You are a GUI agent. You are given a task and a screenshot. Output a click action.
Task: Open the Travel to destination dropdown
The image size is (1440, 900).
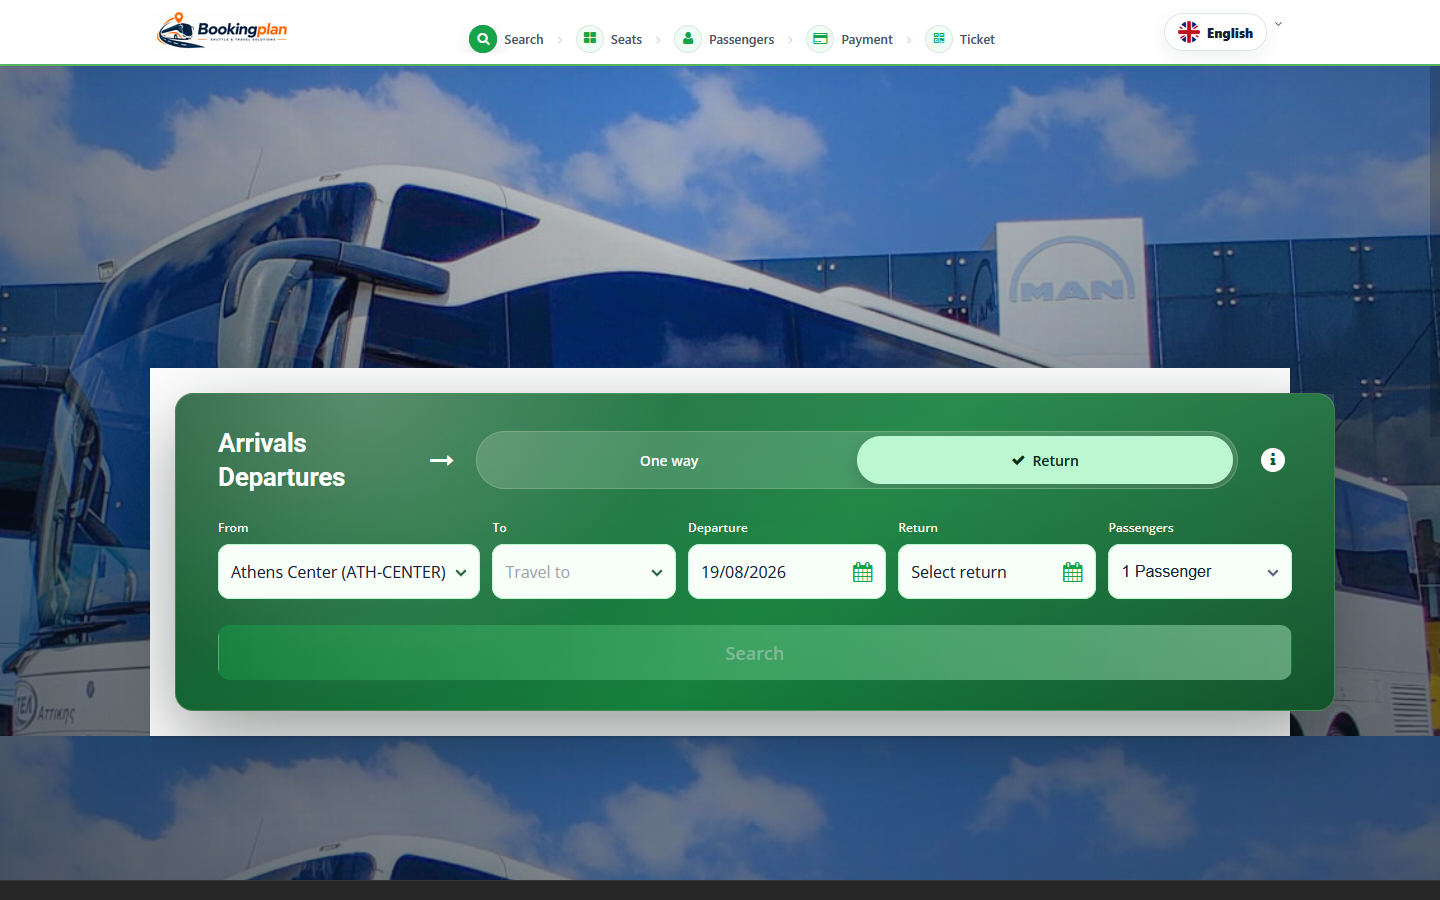[584, 572]
